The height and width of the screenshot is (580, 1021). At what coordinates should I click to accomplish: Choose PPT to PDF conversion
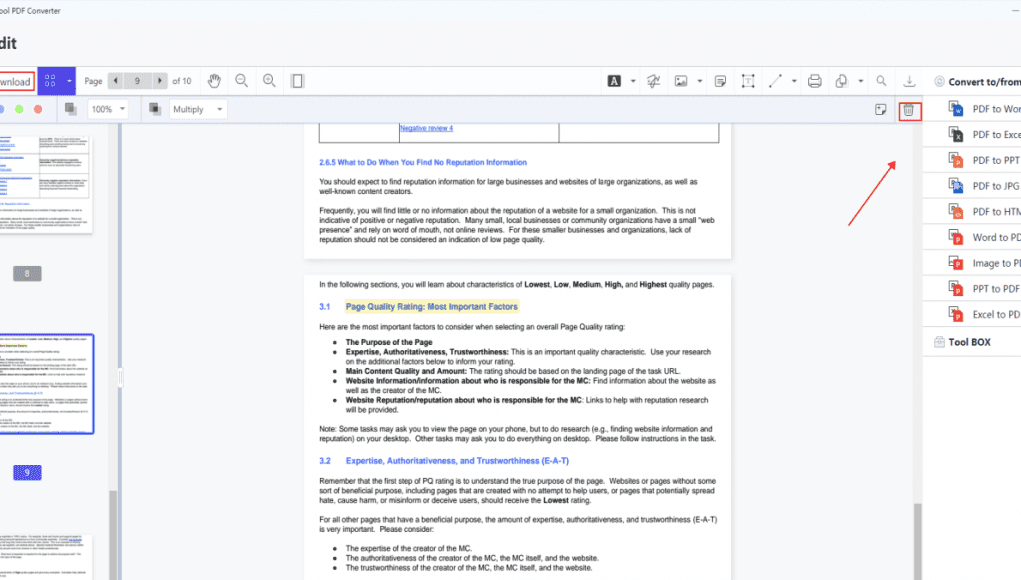pyautogui.click(x=985, y=289)
